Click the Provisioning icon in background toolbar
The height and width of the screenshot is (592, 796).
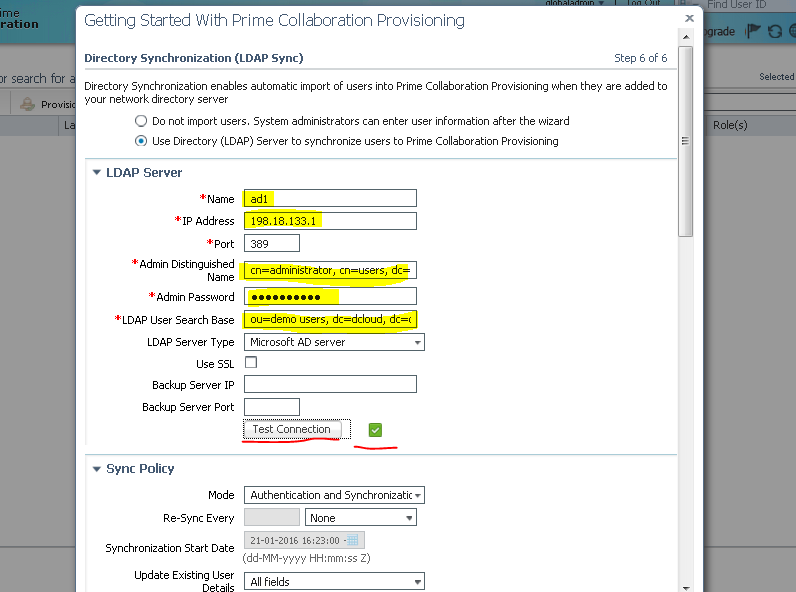coord(27,104)
